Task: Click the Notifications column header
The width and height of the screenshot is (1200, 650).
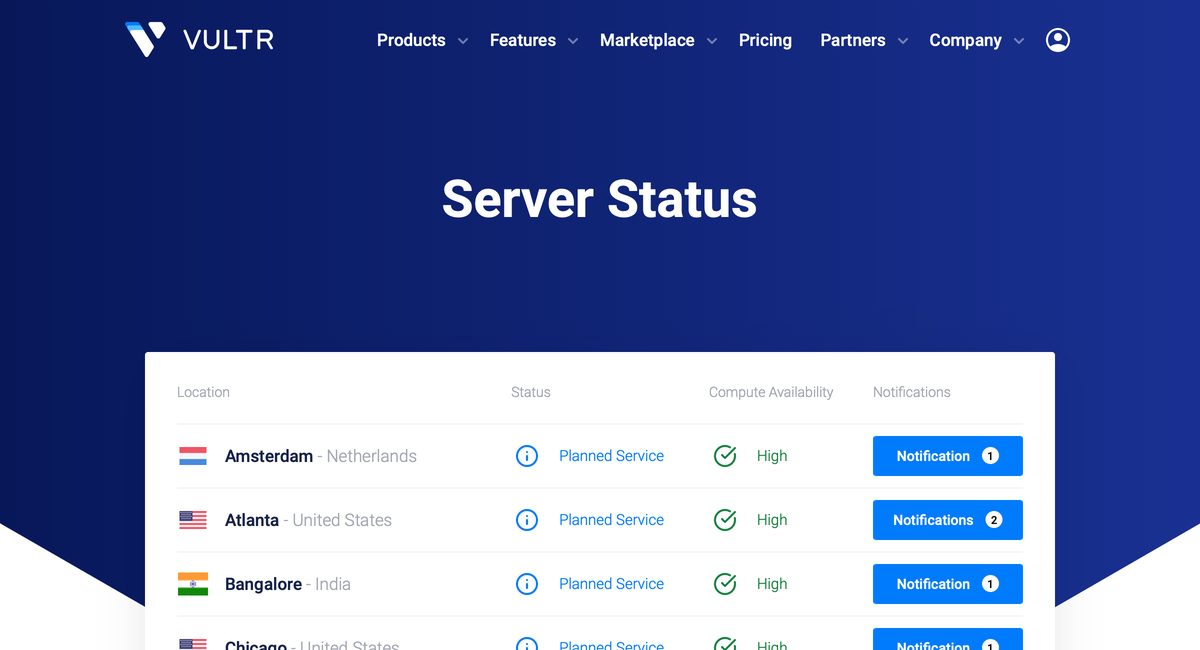Action: (x=912, y=392)
